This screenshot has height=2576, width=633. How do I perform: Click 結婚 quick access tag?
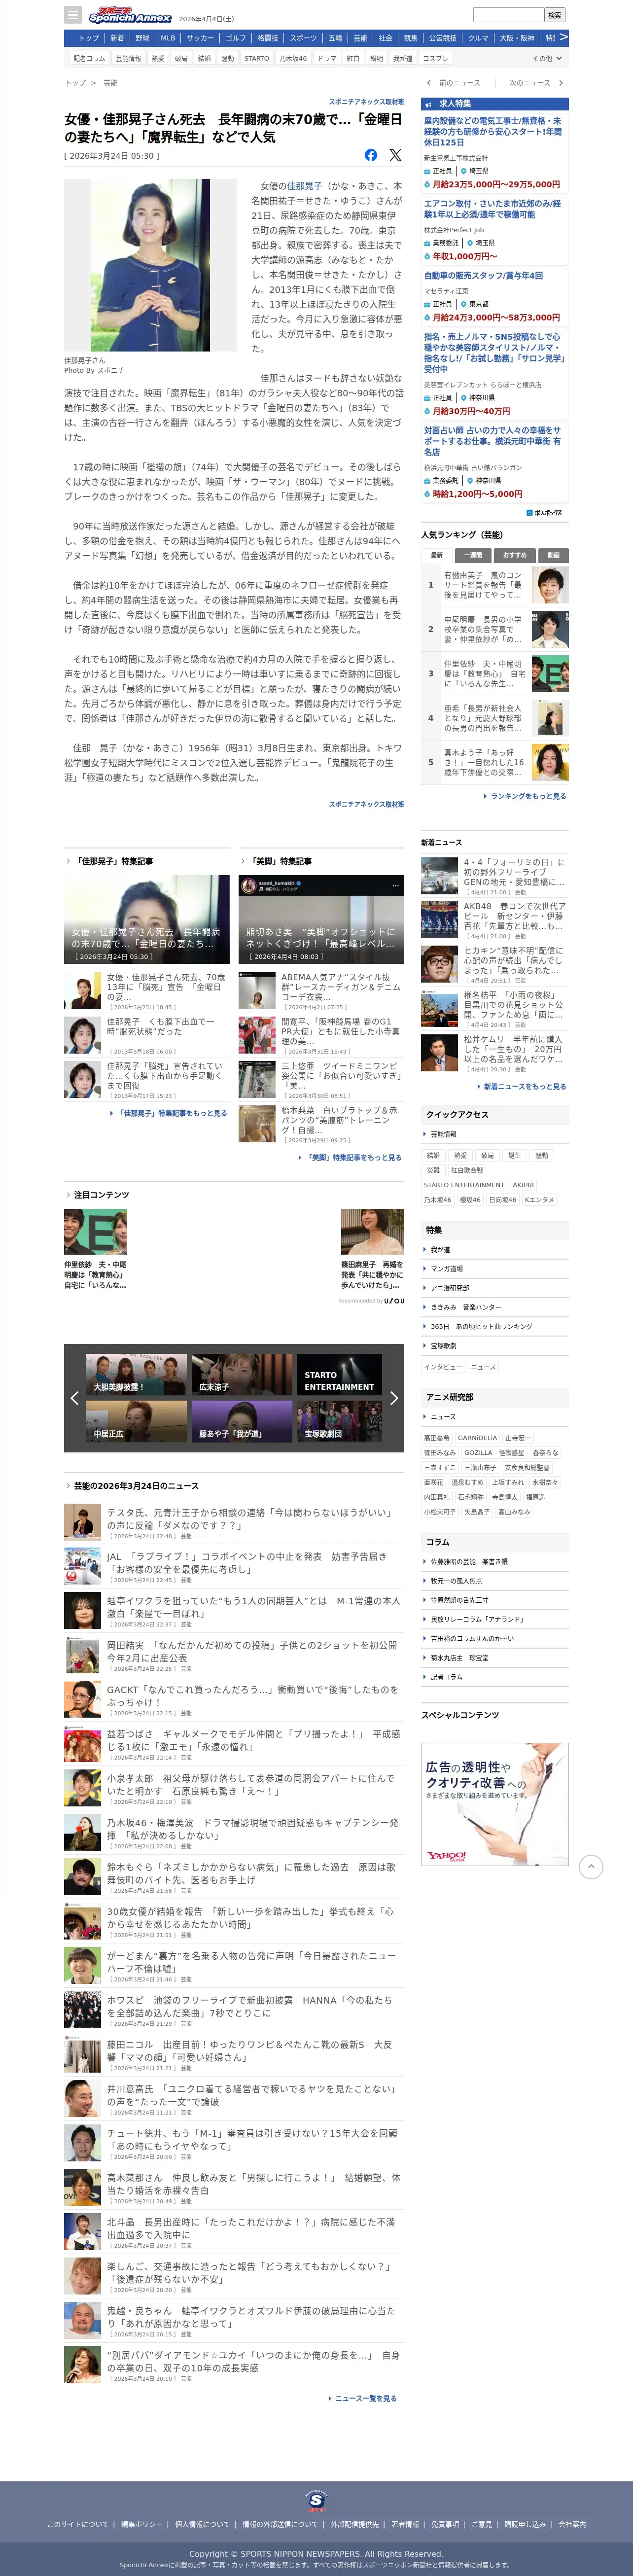pos(433,1155)
